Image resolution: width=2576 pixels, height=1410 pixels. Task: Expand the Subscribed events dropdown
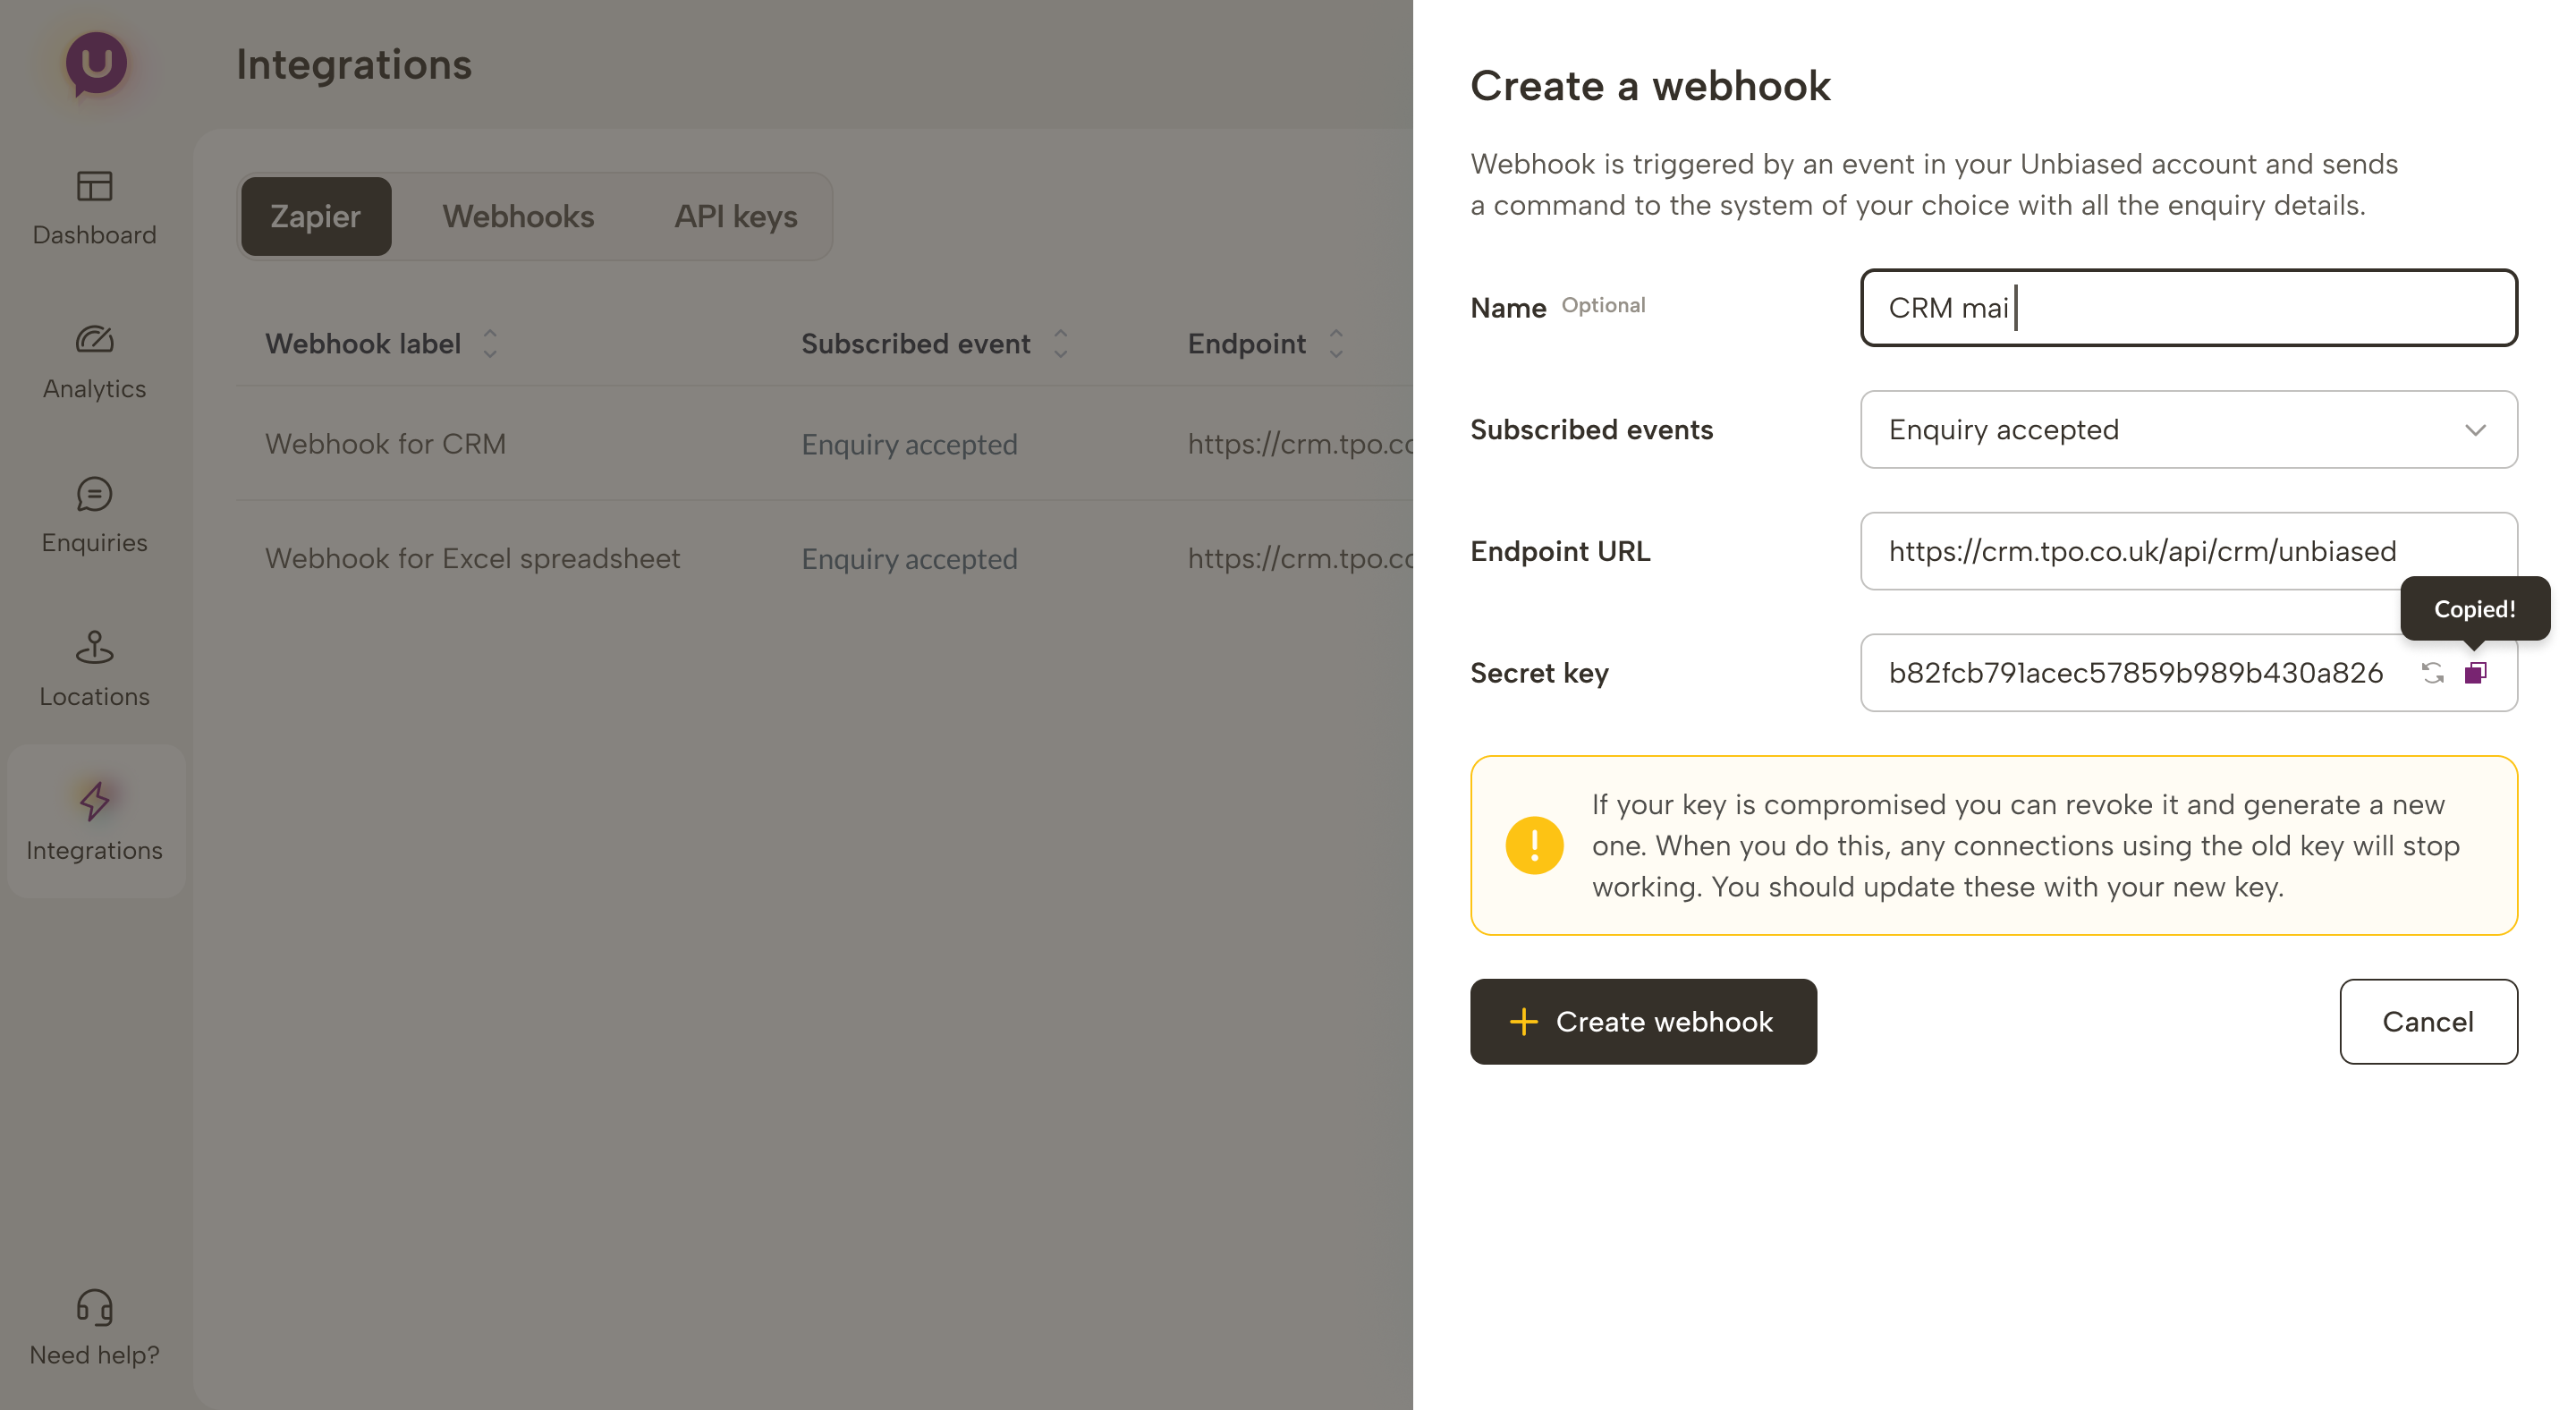[2188, 430]
